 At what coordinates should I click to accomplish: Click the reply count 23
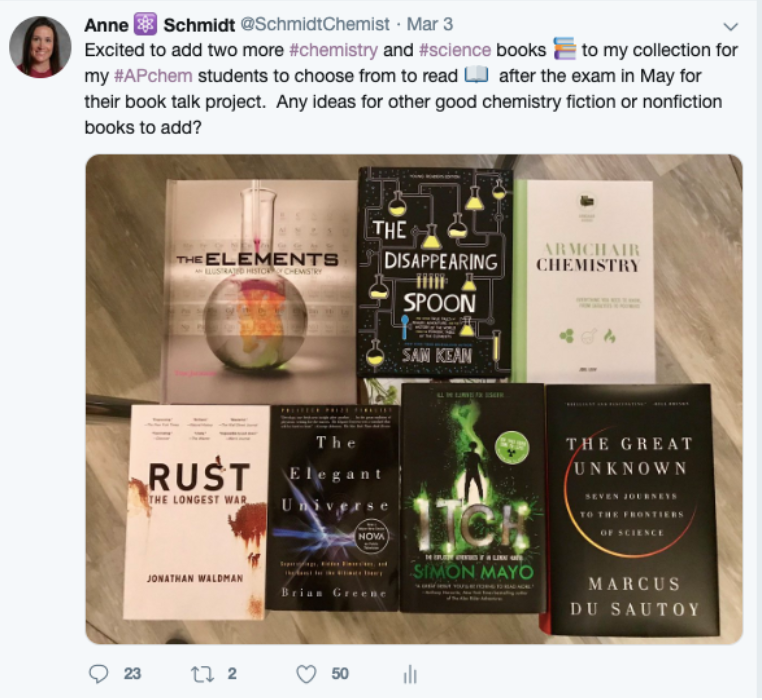[x=132, y=674]
